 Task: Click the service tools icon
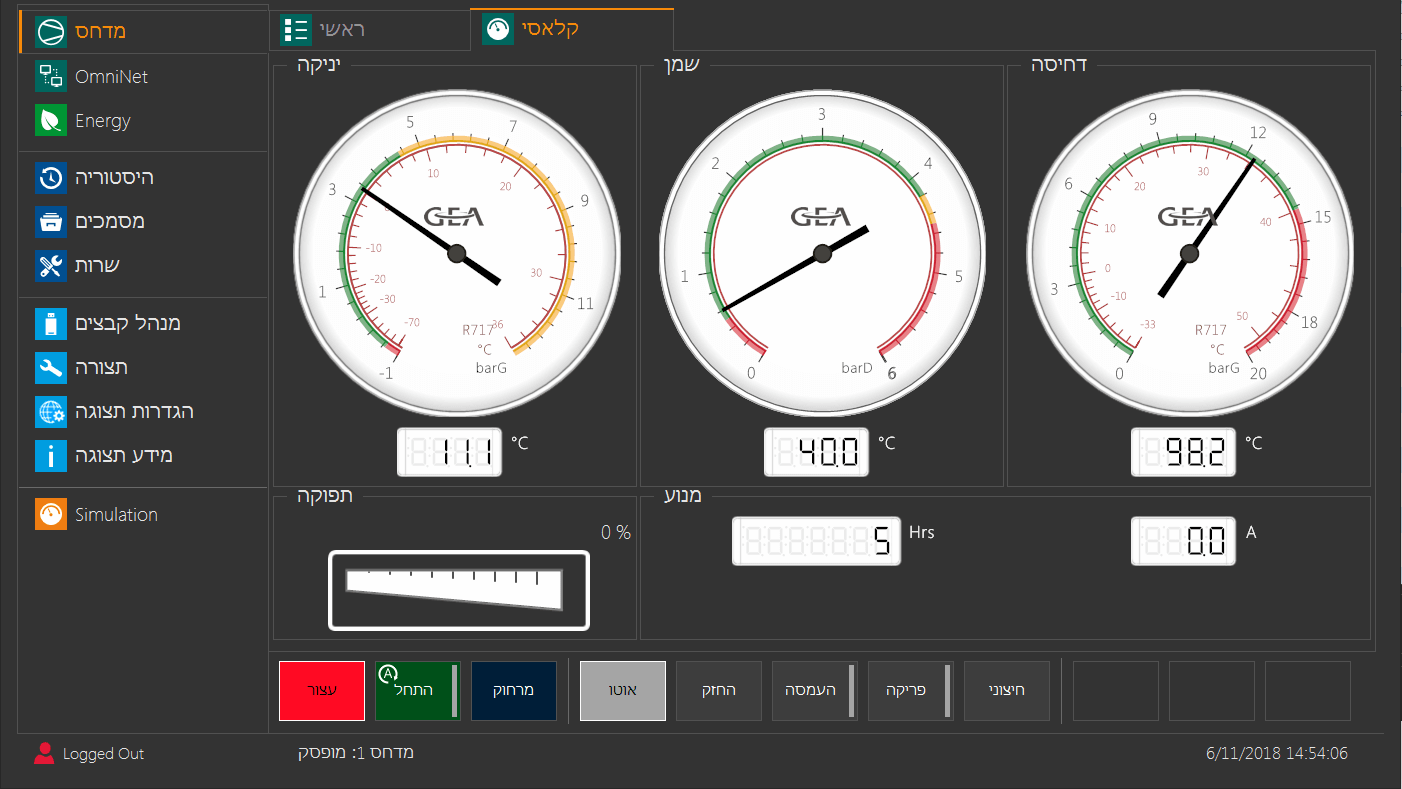(x=51, y=265)
